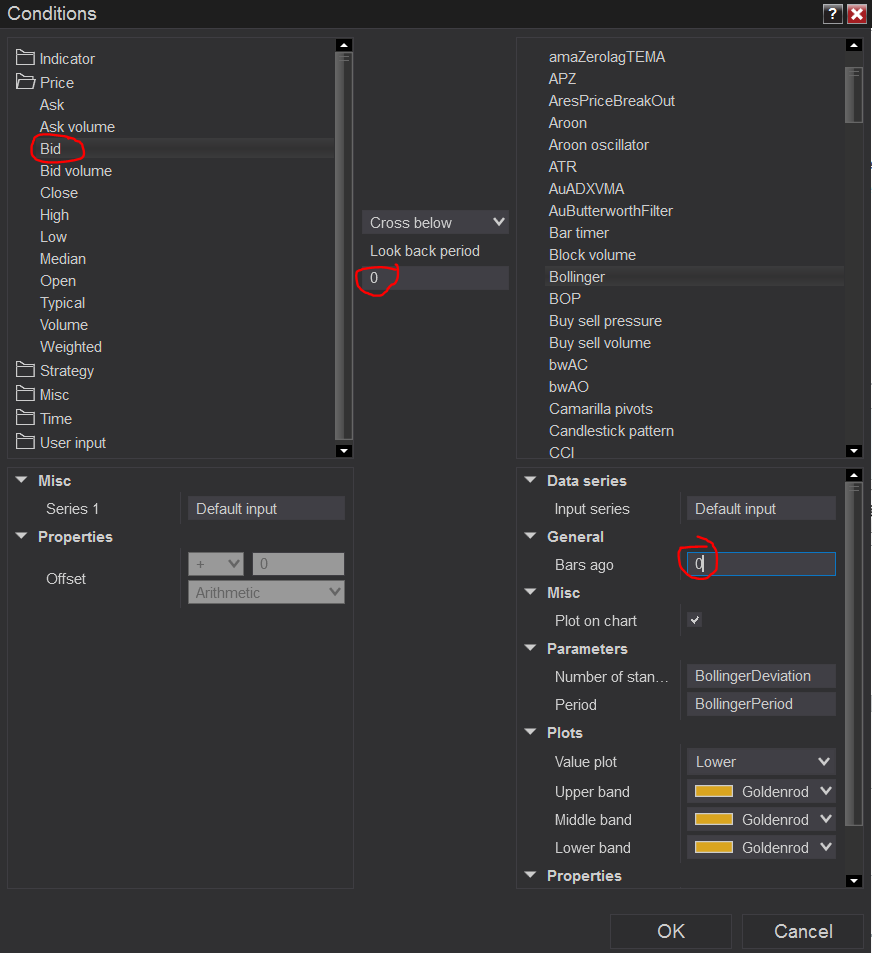Toggle the Plot on chart checkbox

click(x=695, y=620)
